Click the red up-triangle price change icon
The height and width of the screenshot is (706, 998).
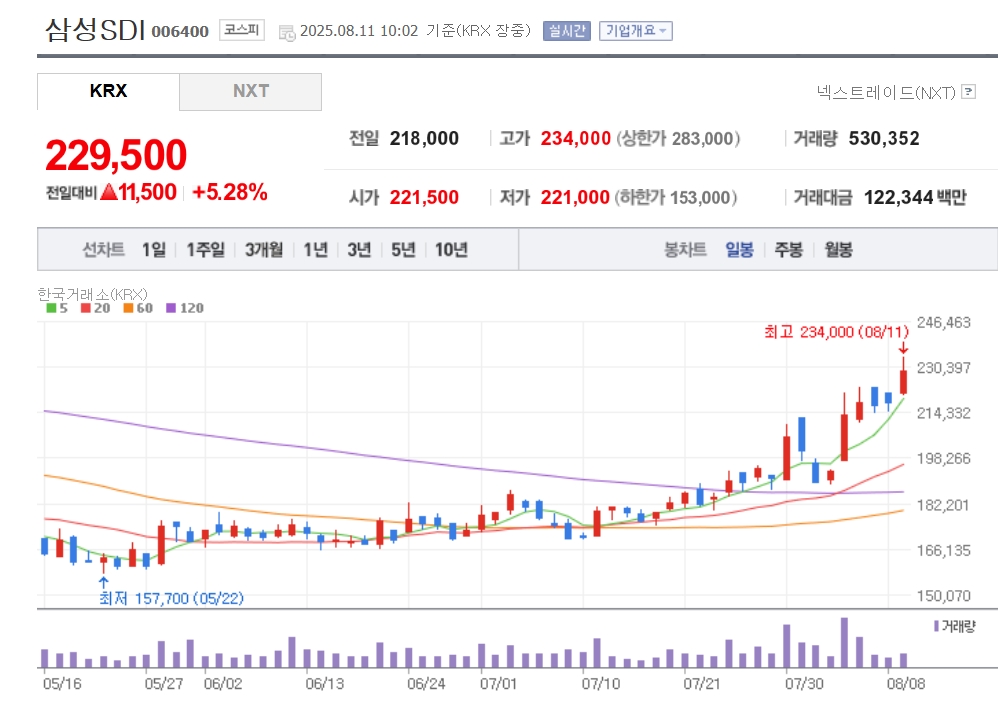(109, 192)
